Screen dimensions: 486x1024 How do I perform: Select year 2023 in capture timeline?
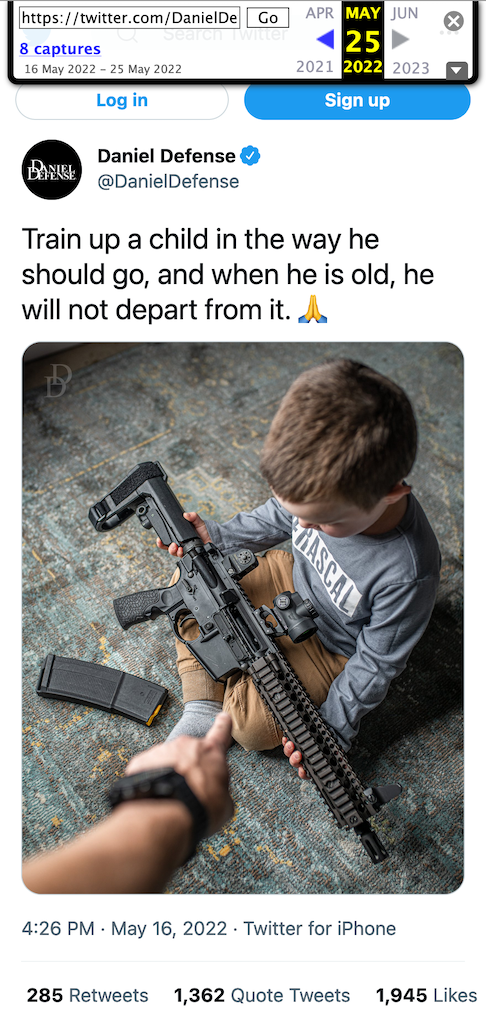[411, 68]
